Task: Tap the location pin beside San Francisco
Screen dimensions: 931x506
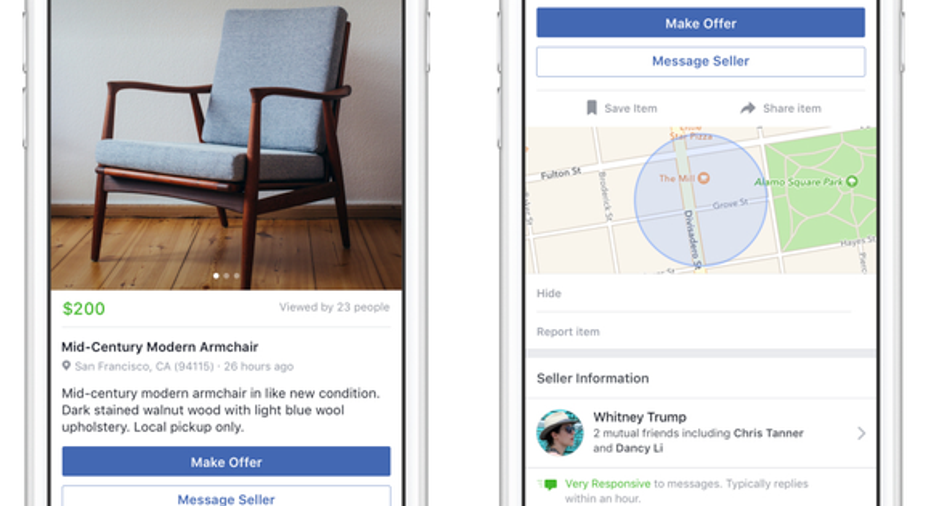Action: [66, 366]
